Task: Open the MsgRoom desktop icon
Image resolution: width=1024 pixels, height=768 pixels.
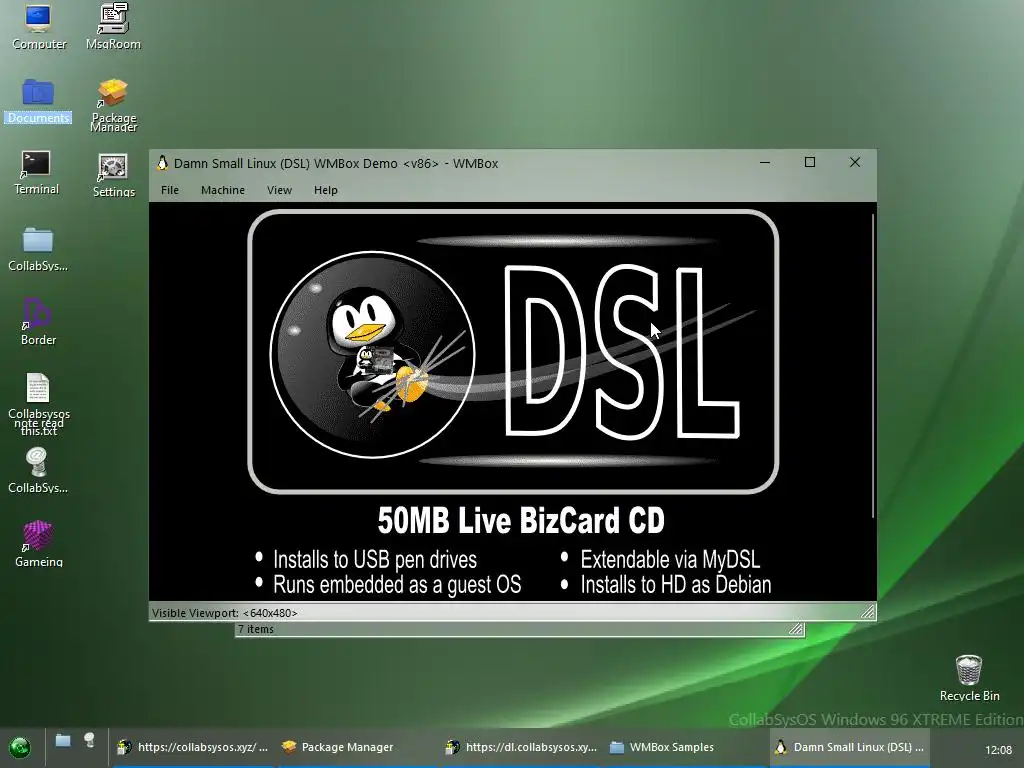Action: (x=113, y=27)
